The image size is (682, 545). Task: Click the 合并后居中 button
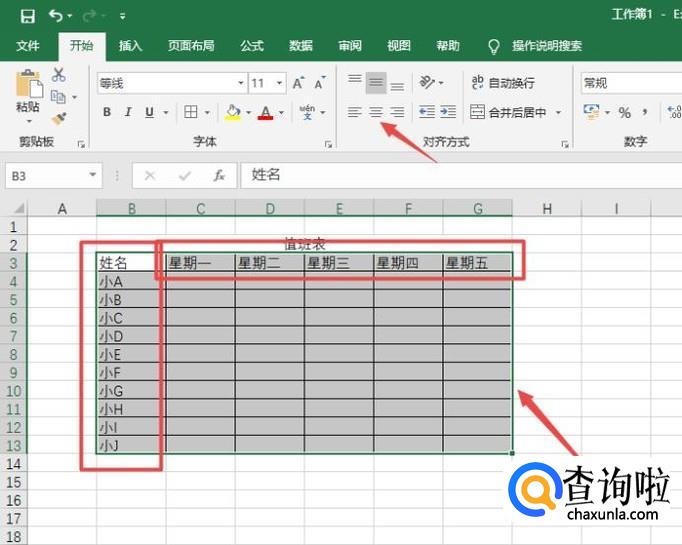click(508, 113)
